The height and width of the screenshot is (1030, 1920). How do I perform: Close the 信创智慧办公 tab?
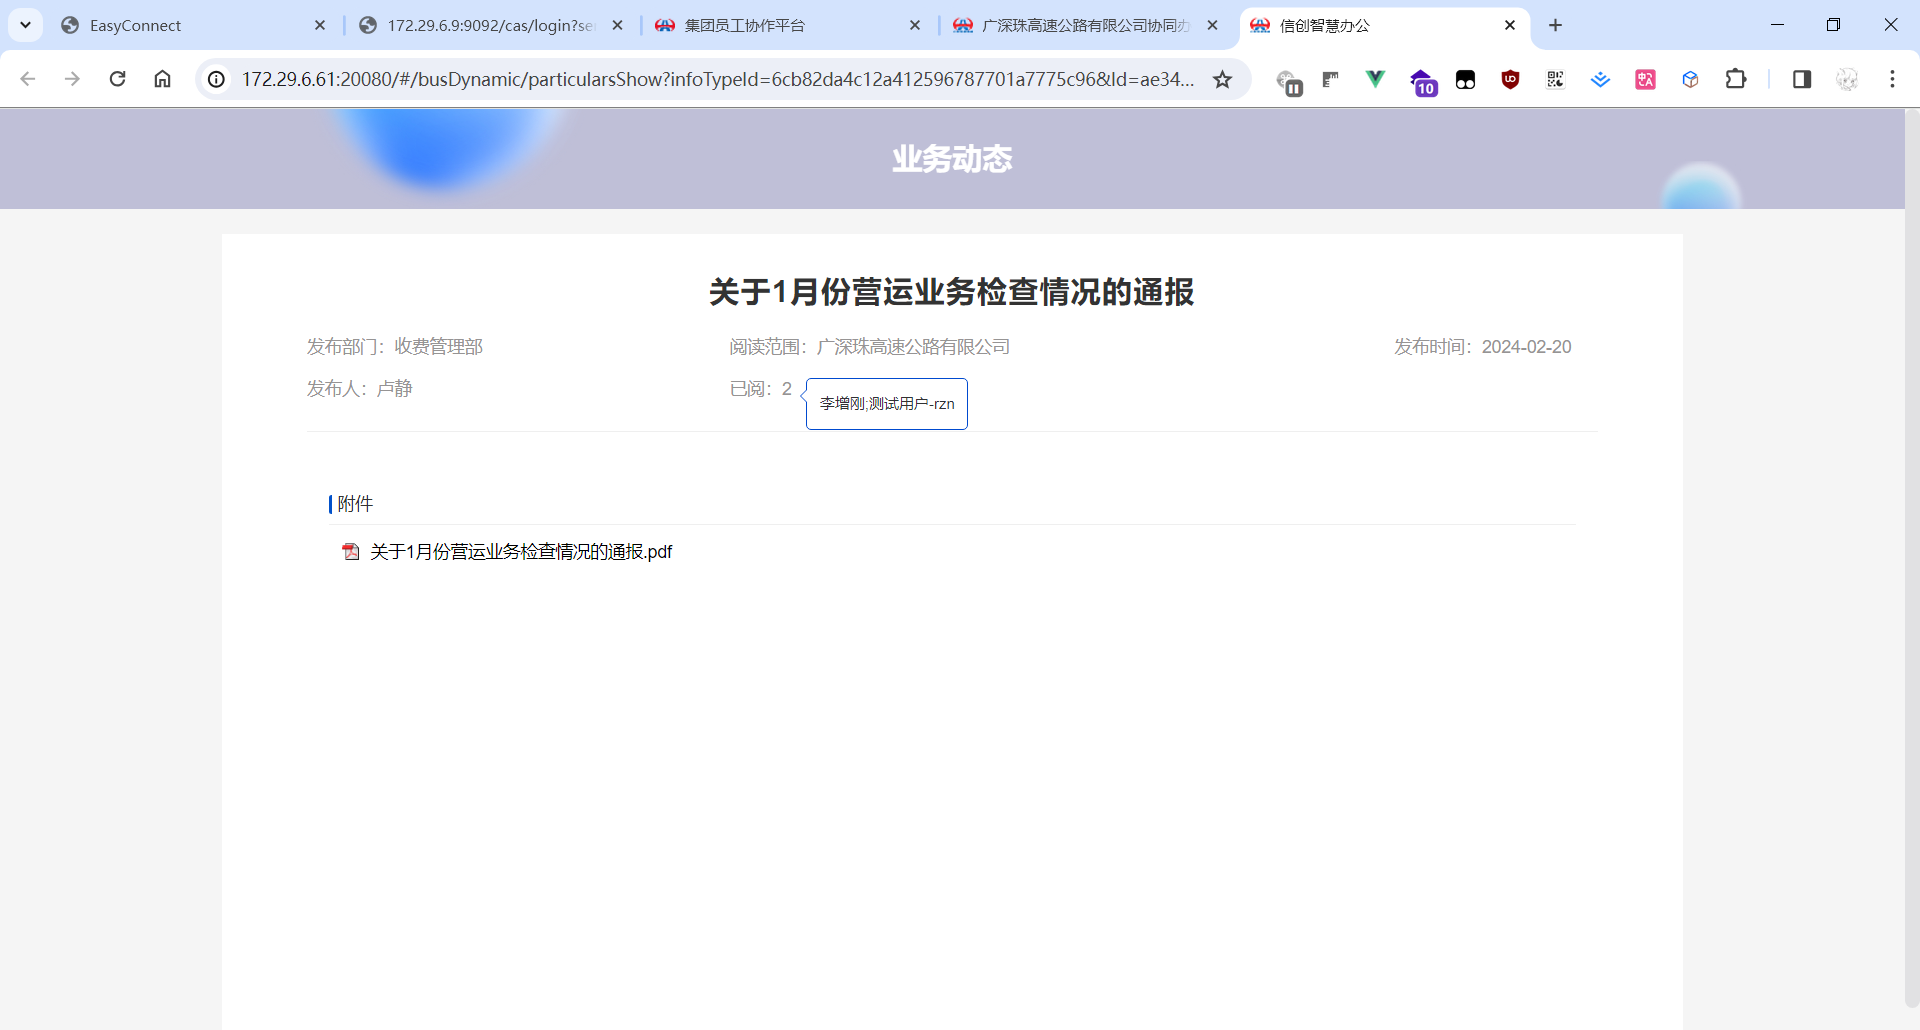[1510, 26]
